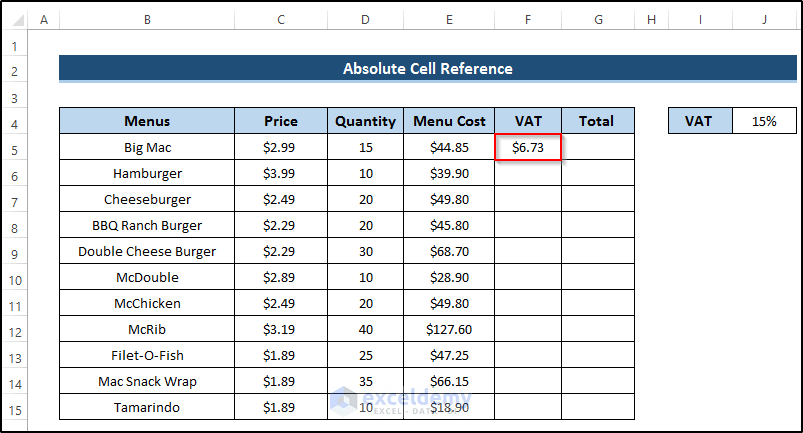Select column J header
The image size is (803, 433).
click(764, 19)
